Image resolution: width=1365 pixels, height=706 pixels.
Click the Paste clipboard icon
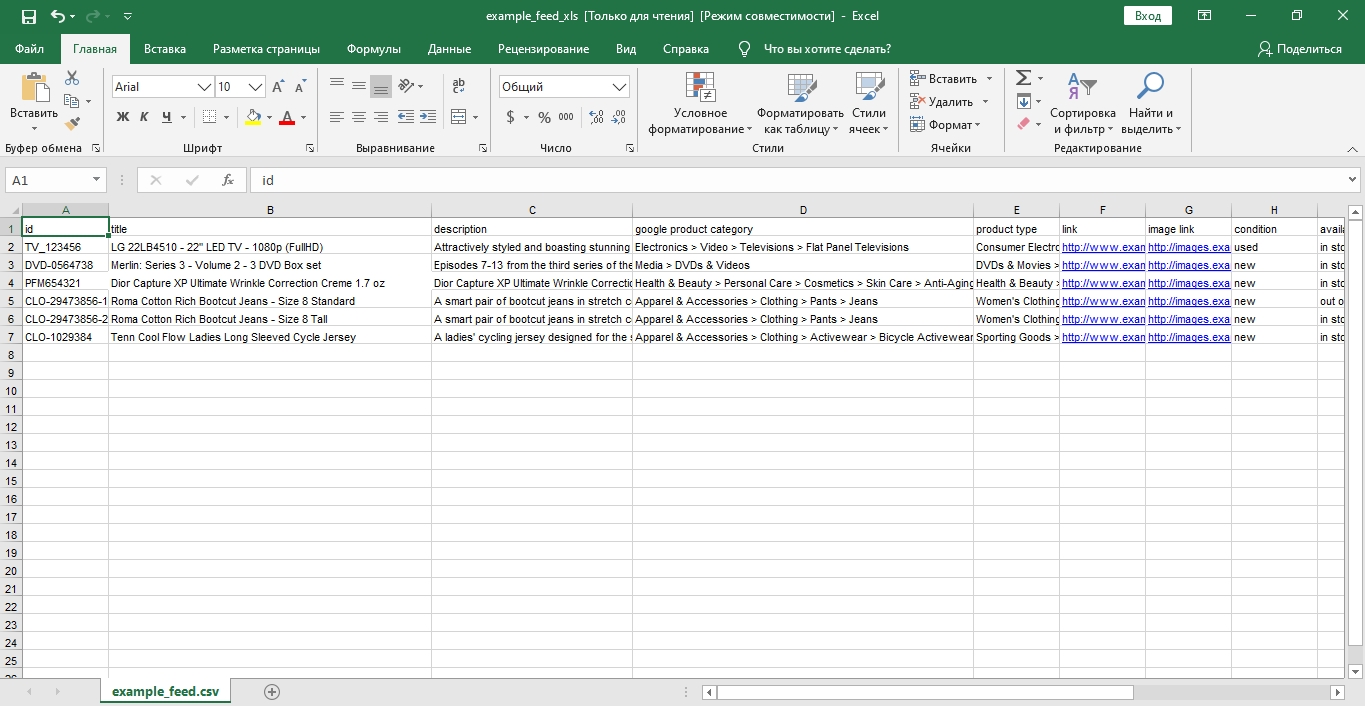pyautogui.click(x=34, y=89)
